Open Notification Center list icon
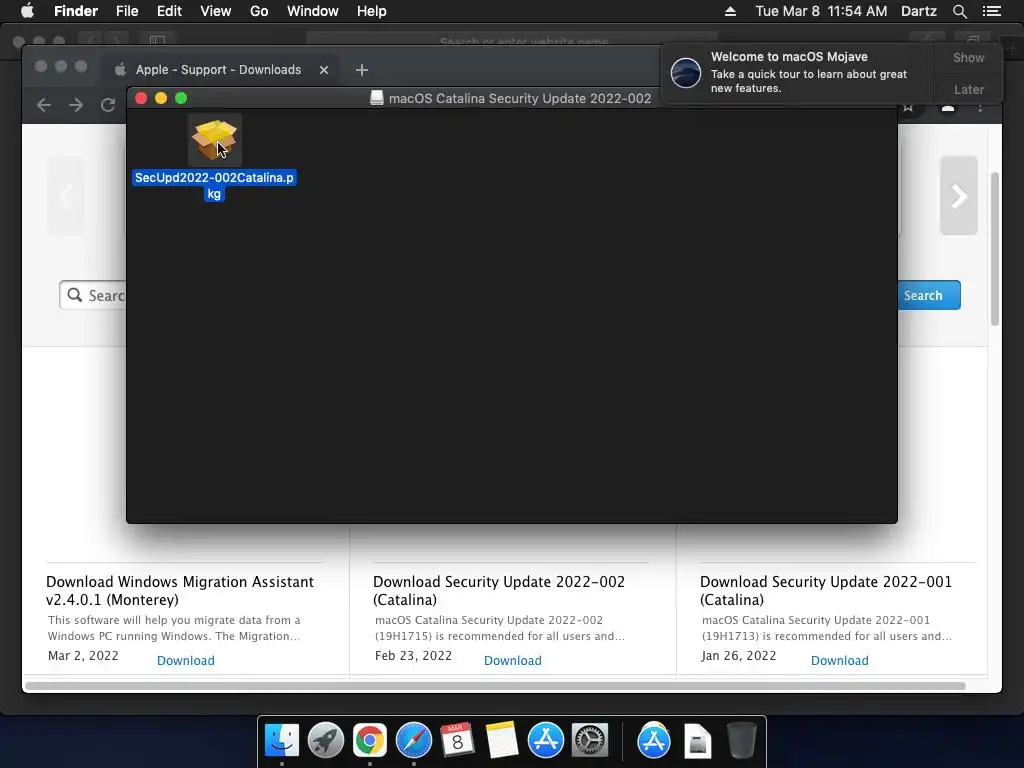The width and height of the screenshot is (1024, 768). click(991, 11)
